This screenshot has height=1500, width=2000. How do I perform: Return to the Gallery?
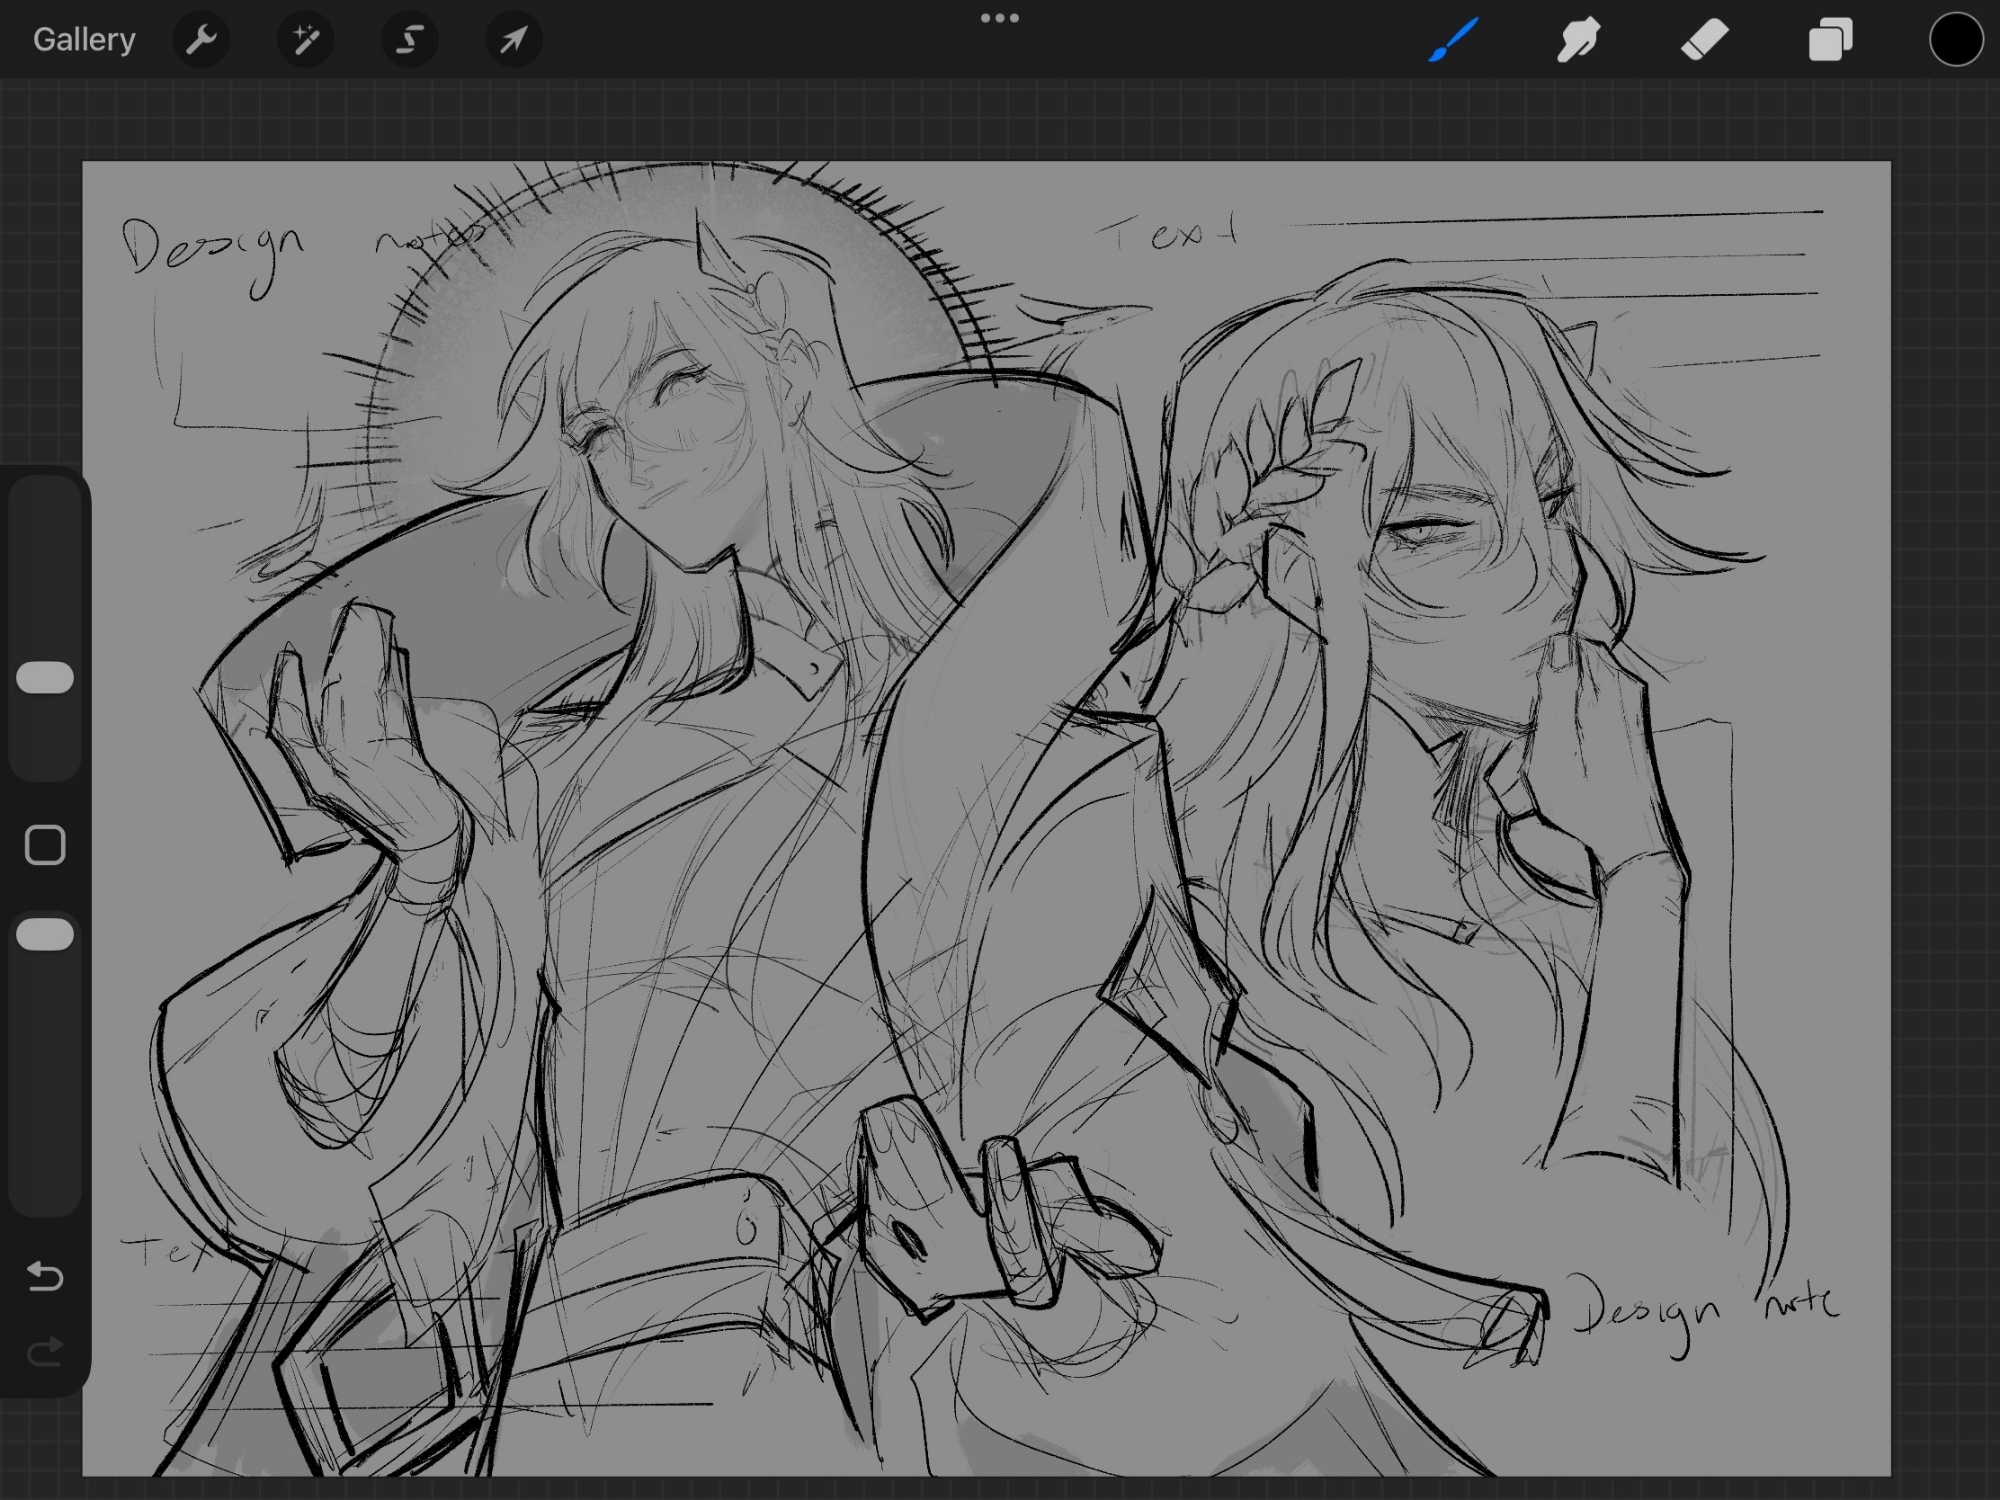click(84, 40)
